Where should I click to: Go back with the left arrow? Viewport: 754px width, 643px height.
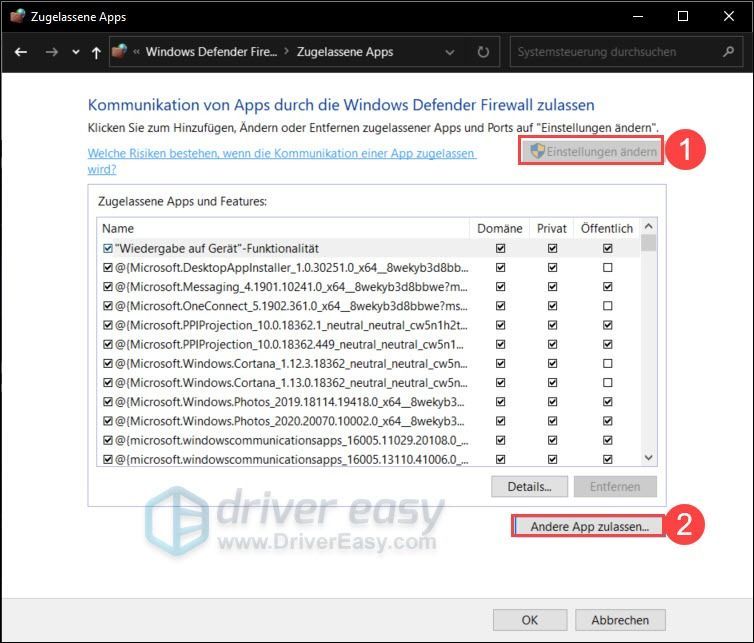coord(21,52)
